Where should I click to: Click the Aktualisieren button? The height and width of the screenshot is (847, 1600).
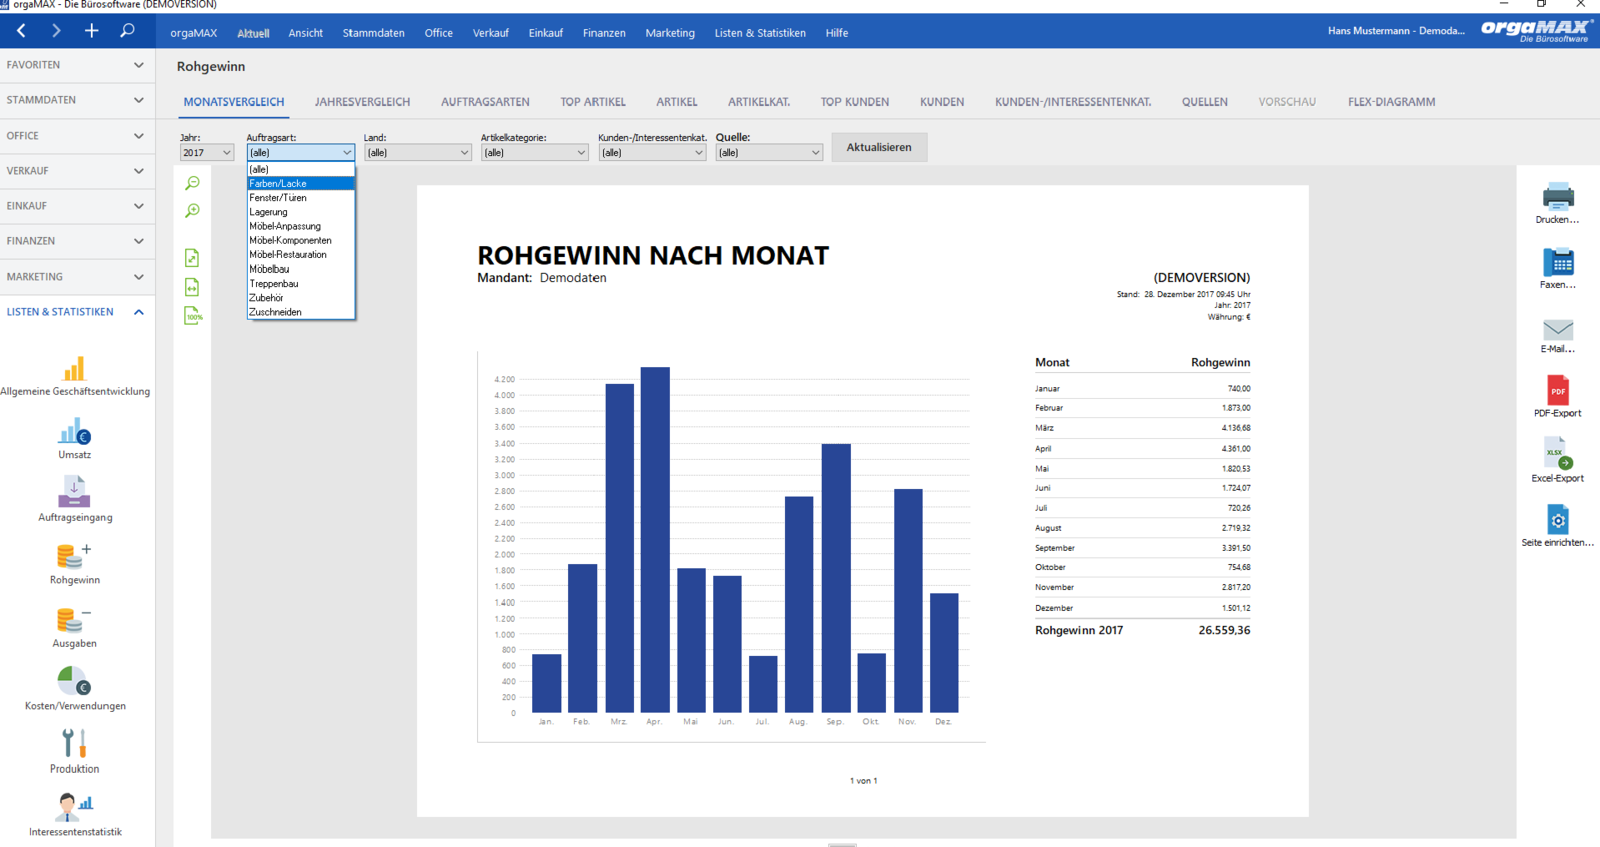[x=879, y=147]
